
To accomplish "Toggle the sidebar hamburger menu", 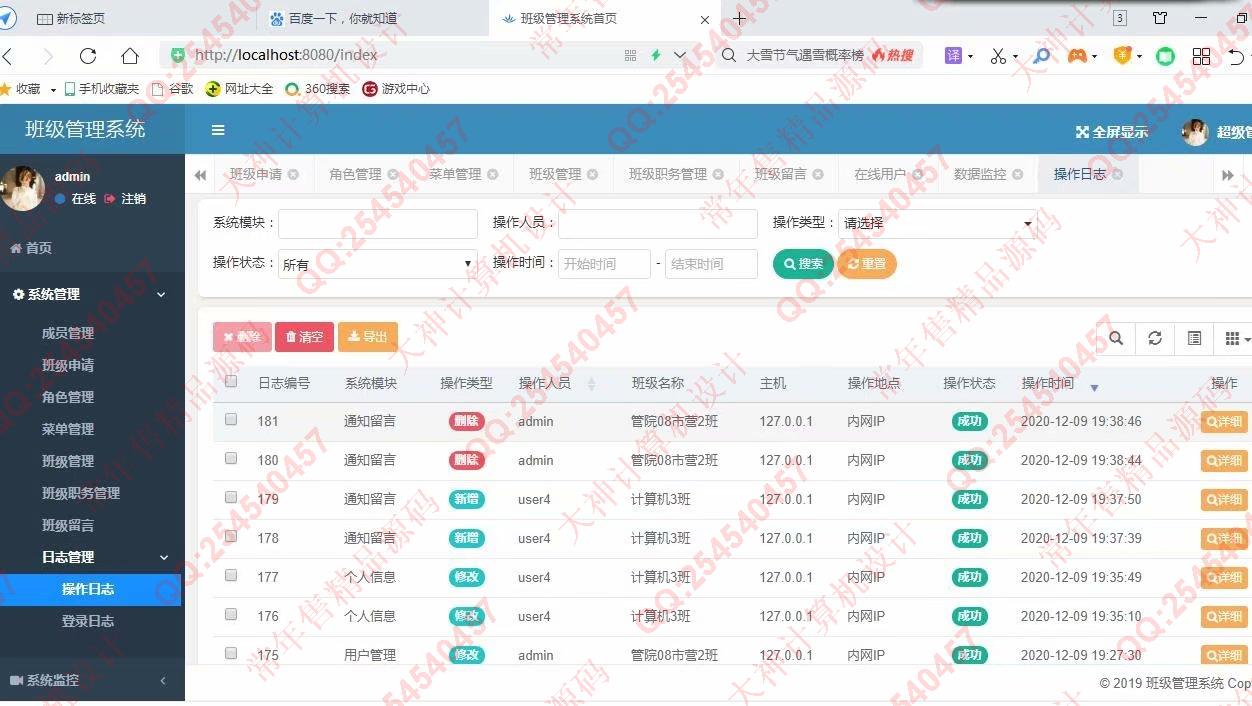I will point(218,130).
